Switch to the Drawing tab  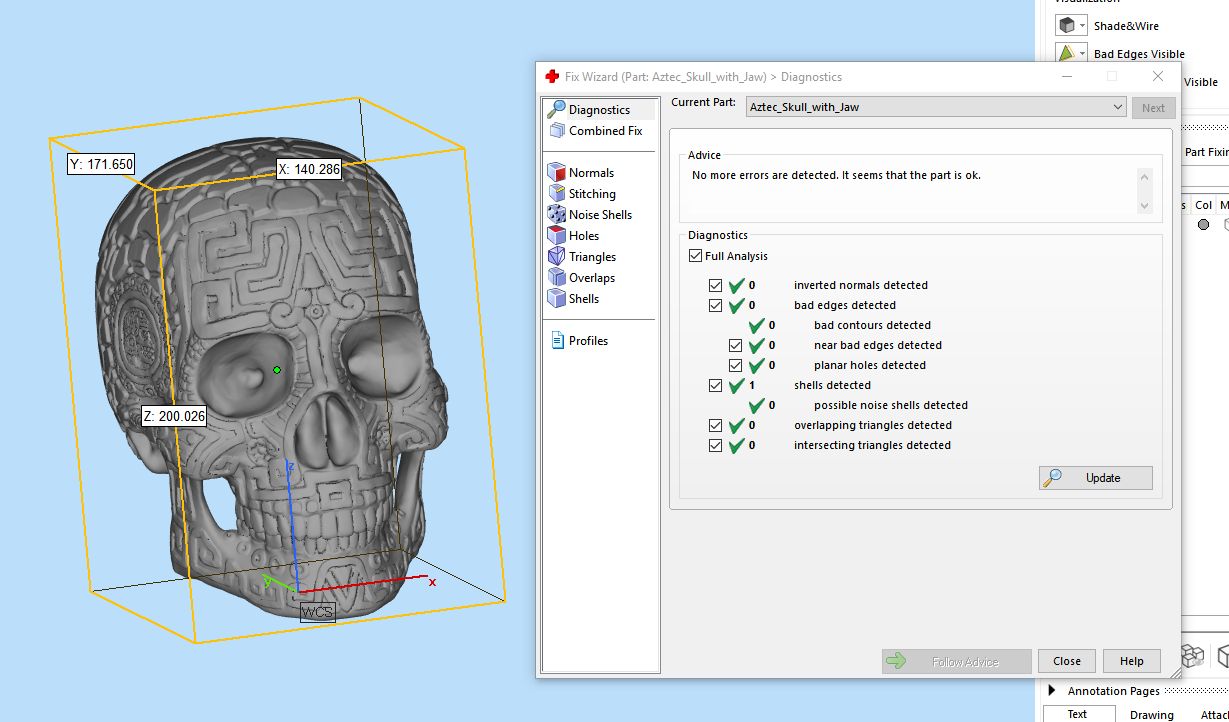pos(1151,714)
